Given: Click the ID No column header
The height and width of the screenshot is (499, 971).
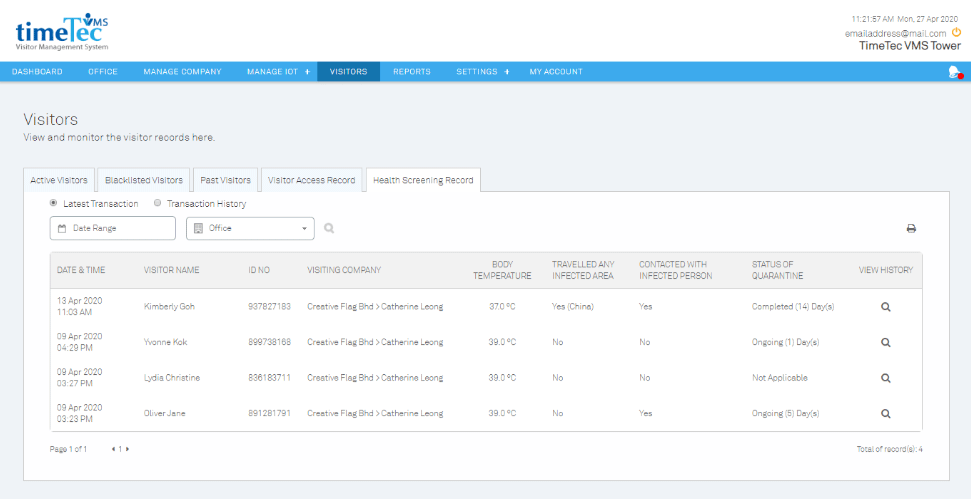Looking at the screenshot, I should tap(259, 270).
